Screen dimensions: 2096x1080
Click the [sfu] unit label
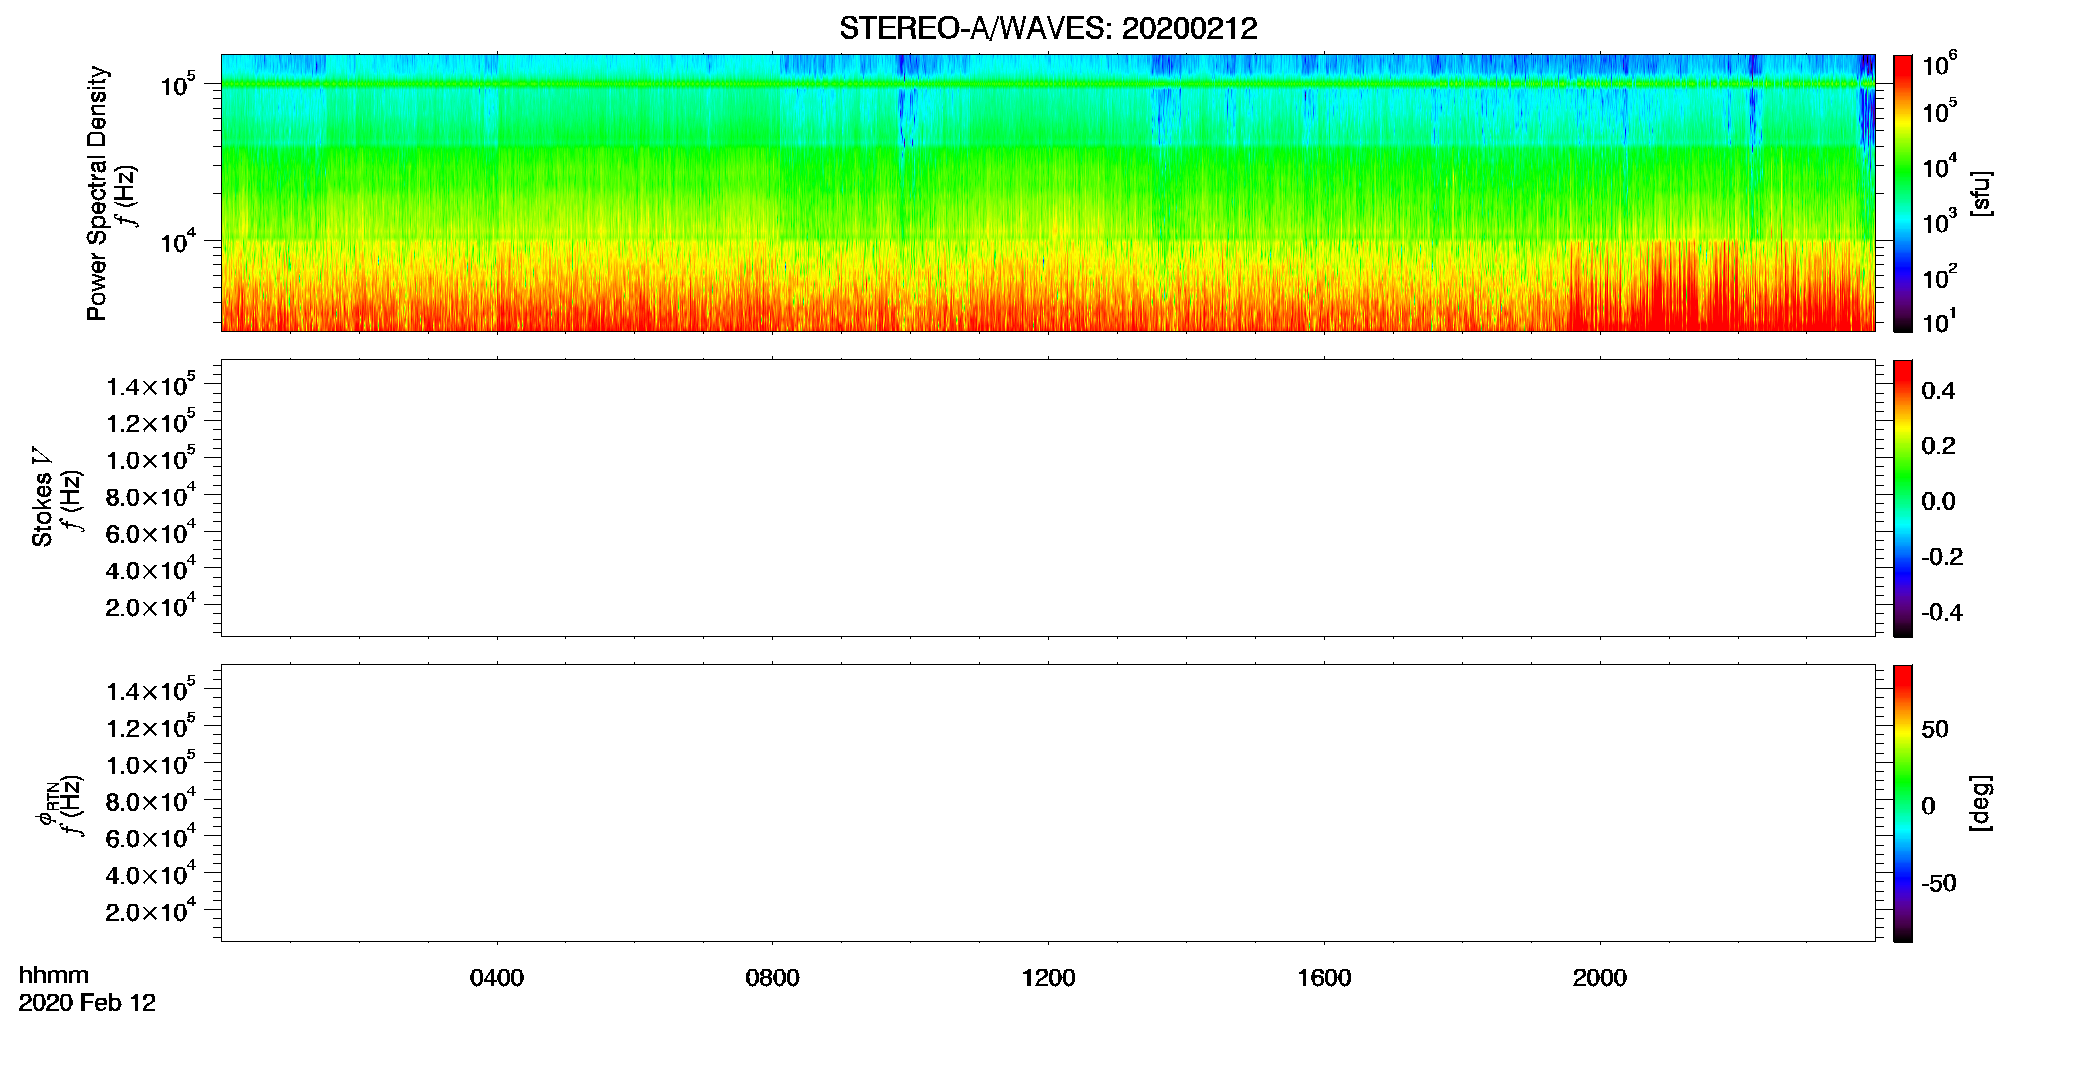[1980, 193]
